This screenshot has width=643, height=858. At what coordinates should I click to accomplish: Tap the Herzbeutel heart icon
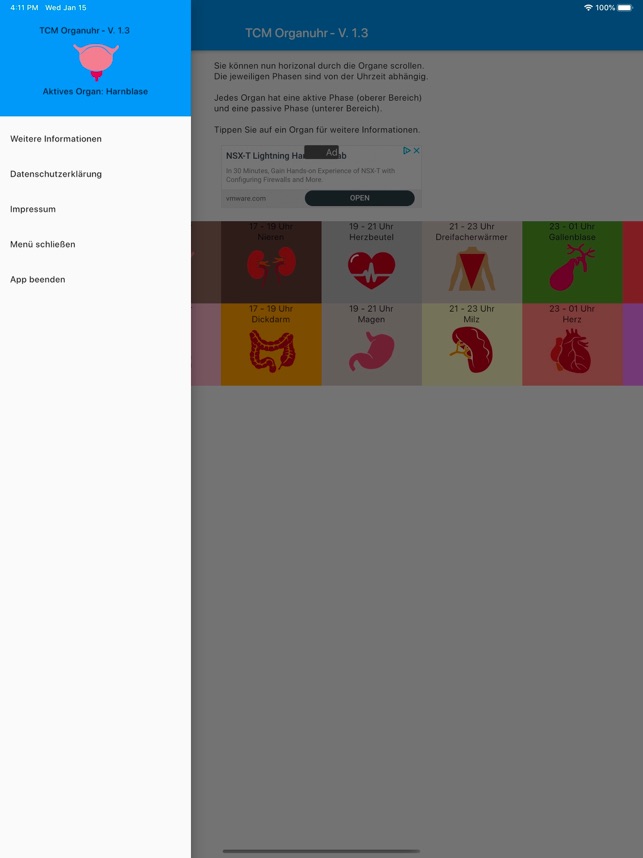tap(372, 270)
